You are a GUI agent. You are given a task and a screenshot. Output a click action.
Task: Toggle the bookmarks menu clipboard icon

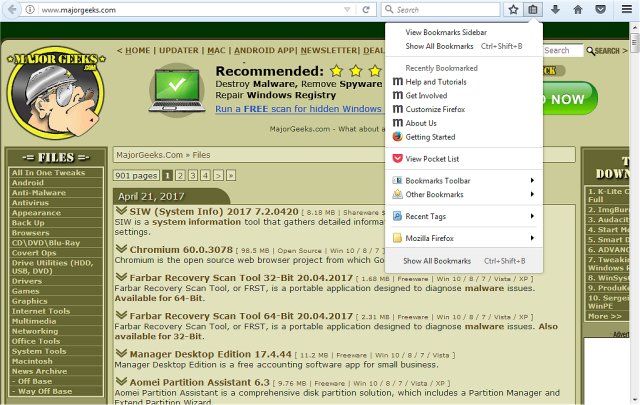tap(533, 9)
